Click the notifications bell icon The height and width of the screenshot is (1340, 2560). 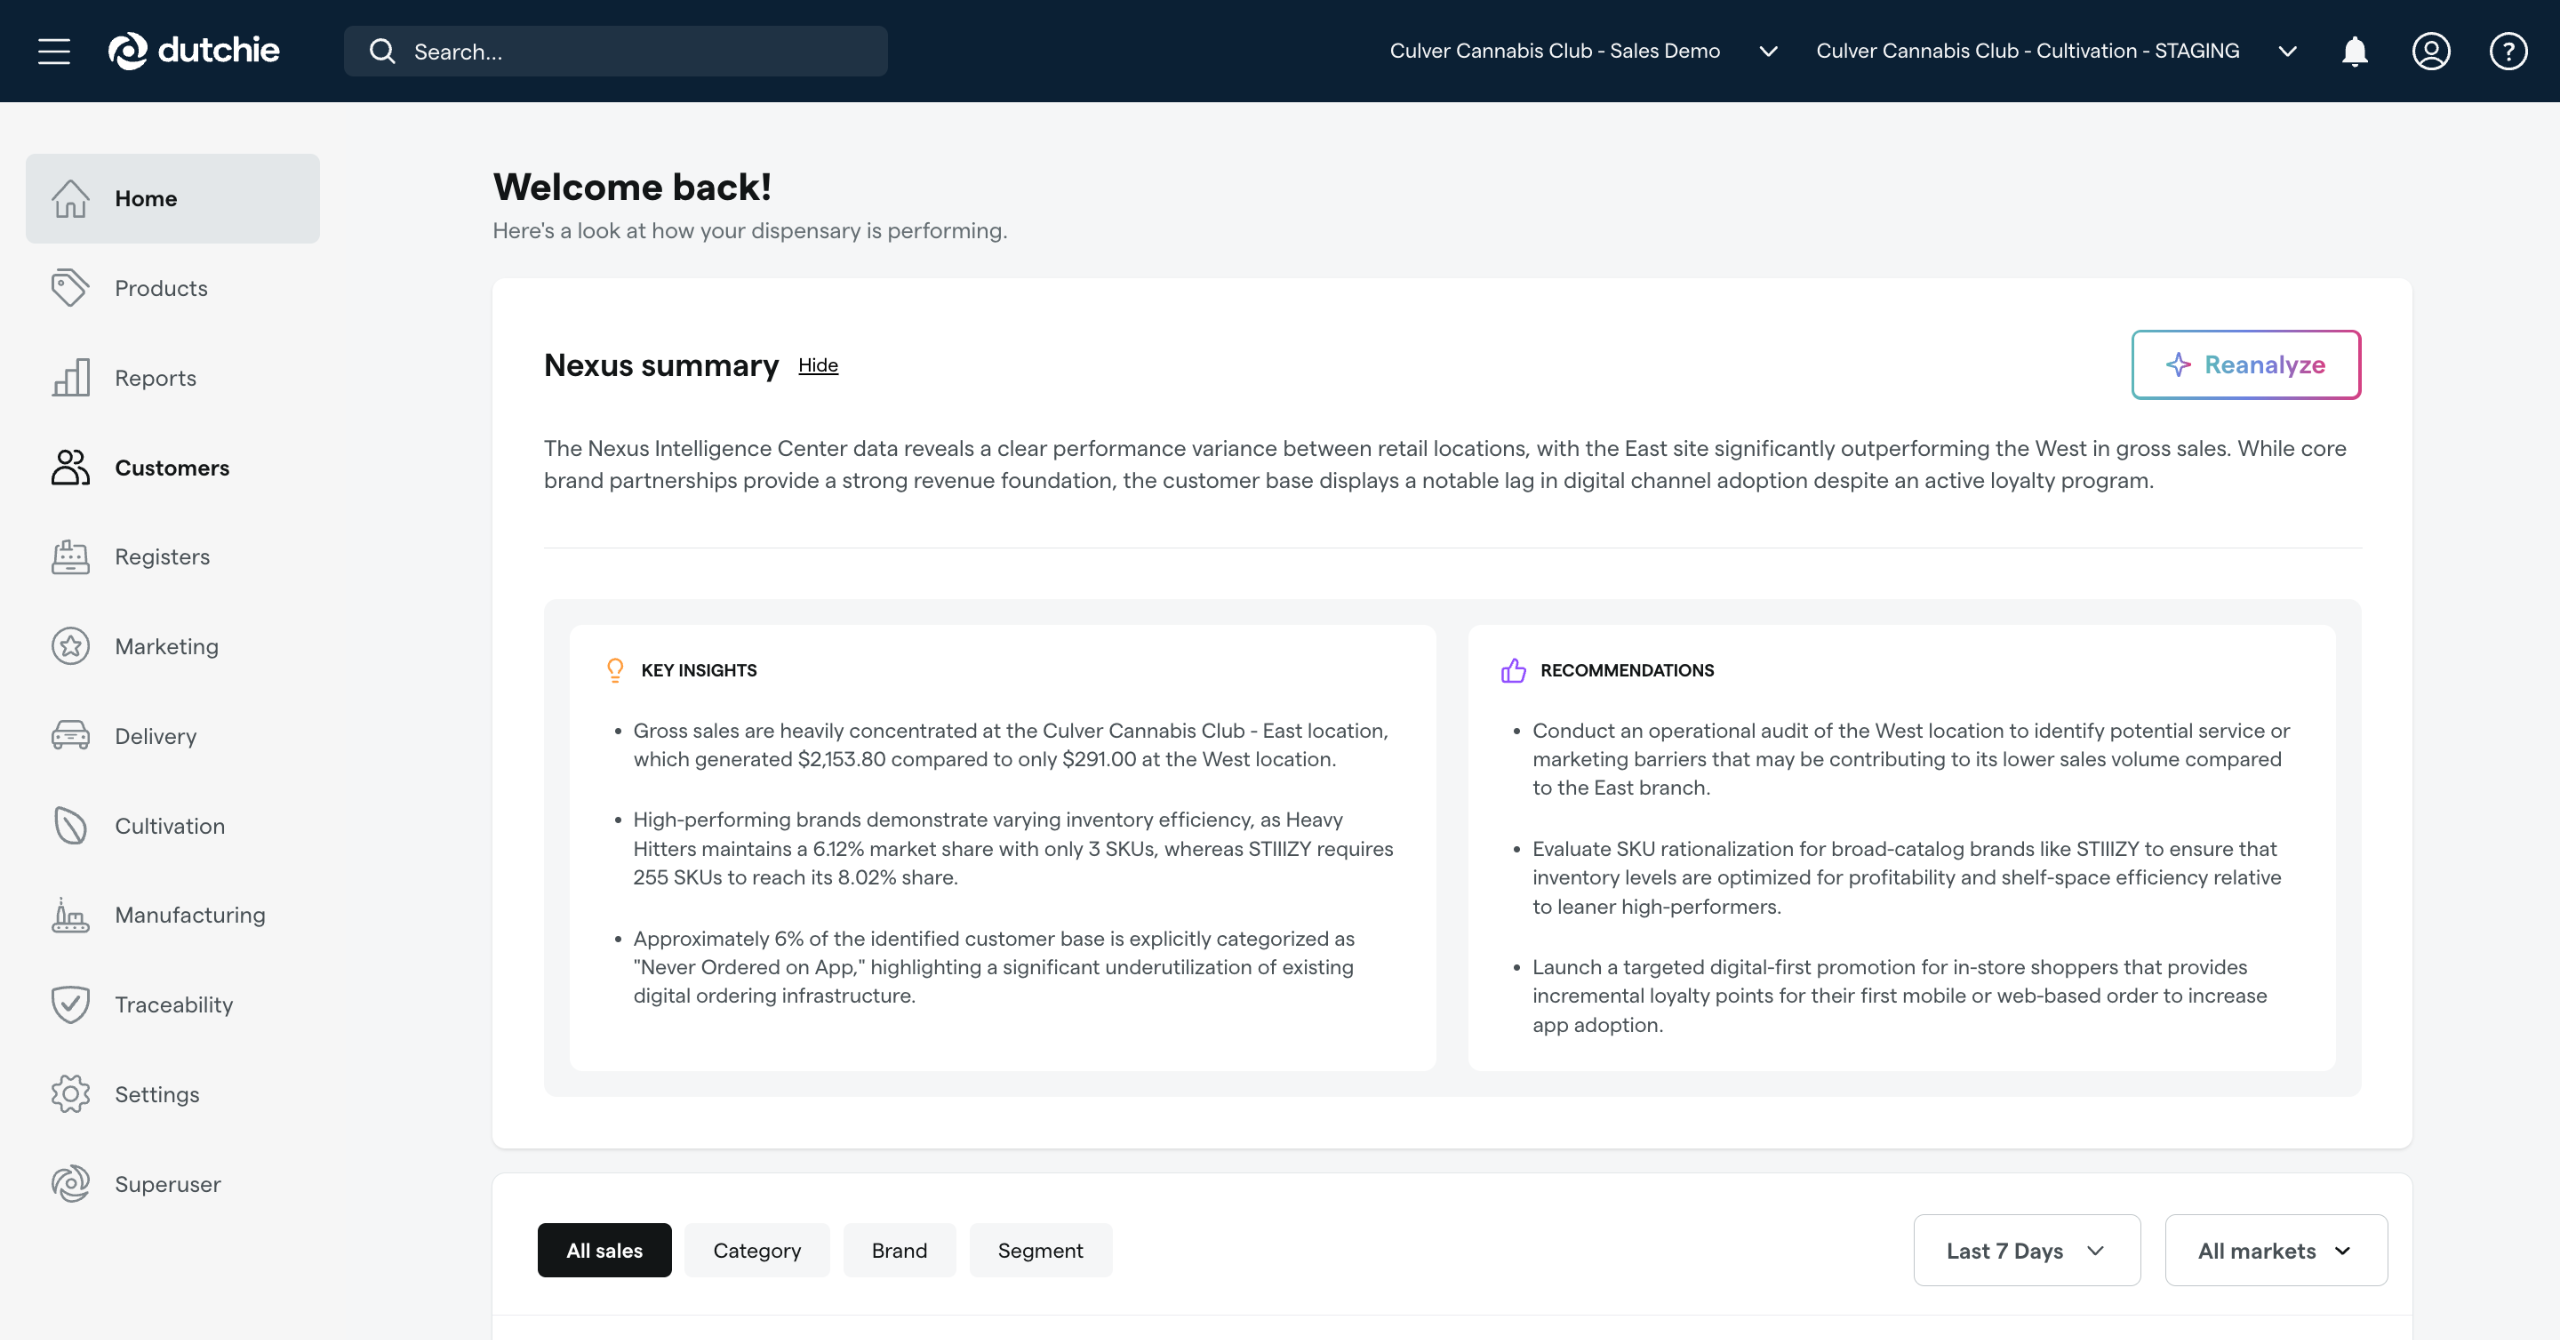(2355, 51)
